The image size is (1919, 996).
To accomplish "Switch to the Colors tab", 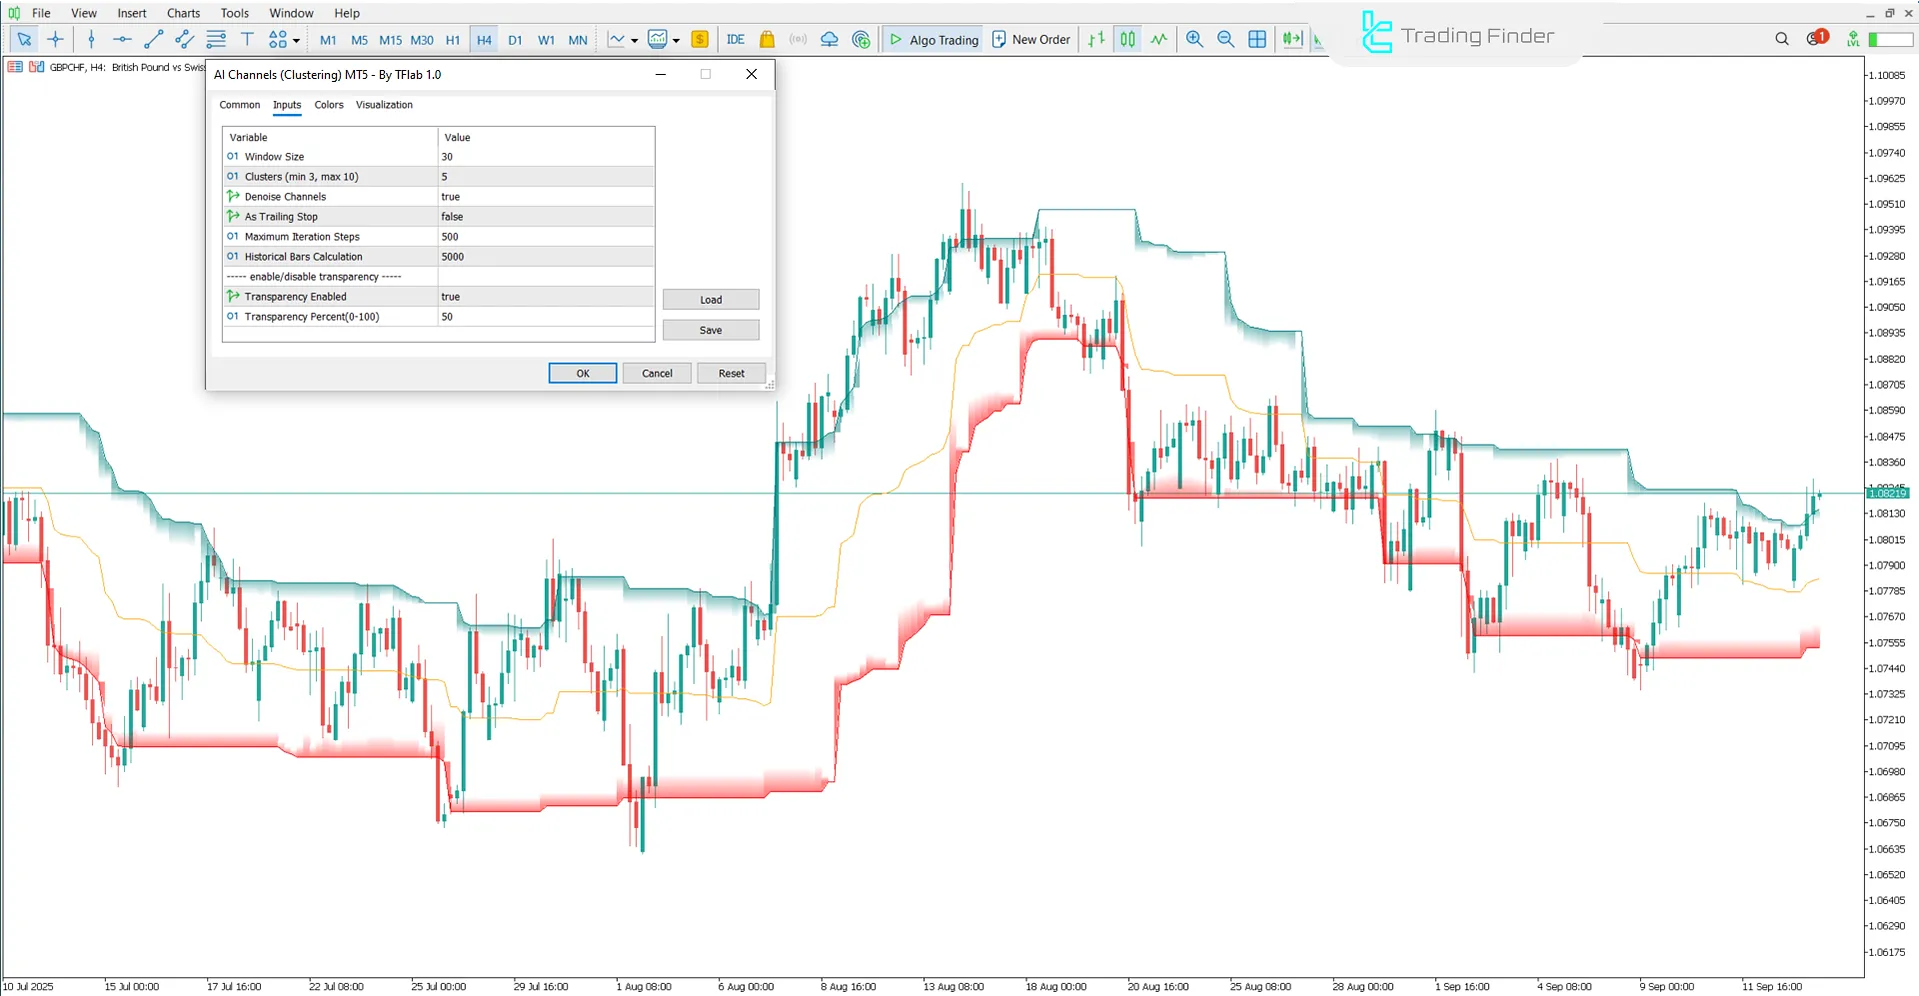I will tap(328, 104).
